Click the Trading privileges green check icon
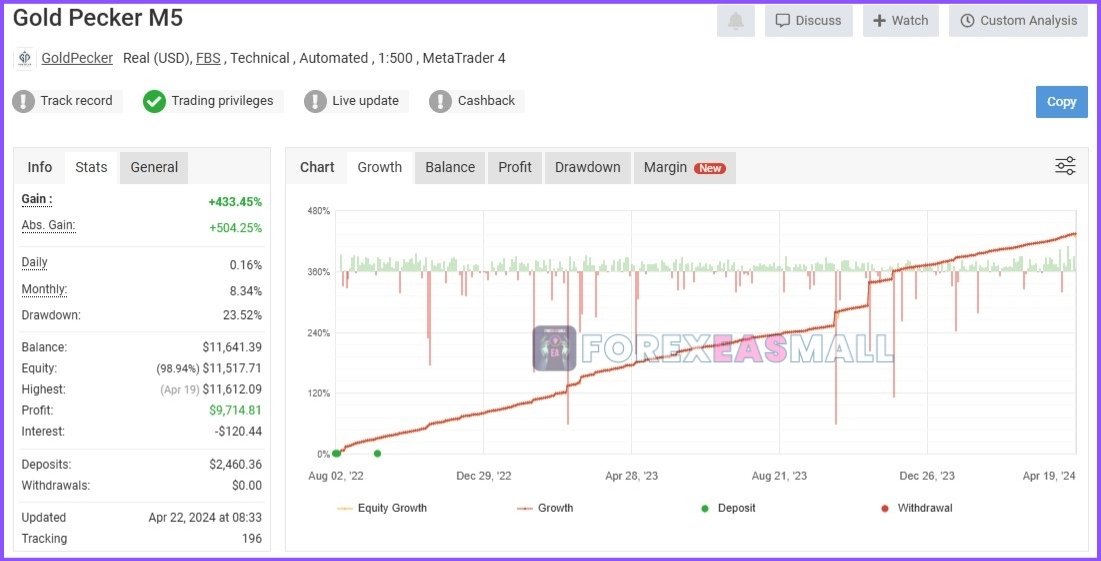This screenshot has height=561, width=1101. pos(154,101)
